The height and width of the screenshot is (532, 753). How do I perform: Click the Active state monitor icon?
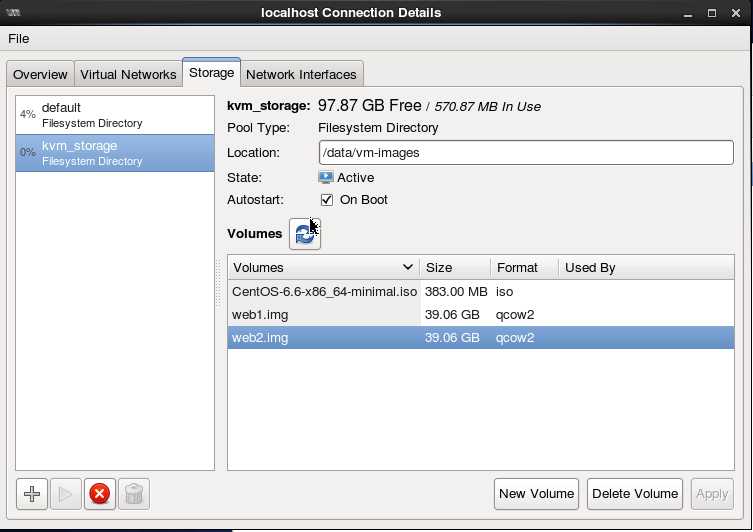click(x=326, y=177)
